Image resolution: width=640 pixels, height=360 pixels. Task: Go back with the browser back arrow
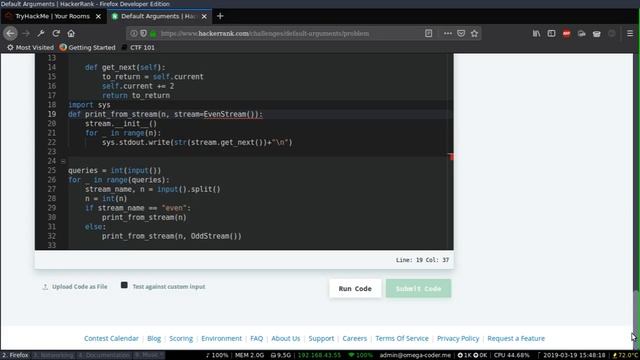[11, 33]
